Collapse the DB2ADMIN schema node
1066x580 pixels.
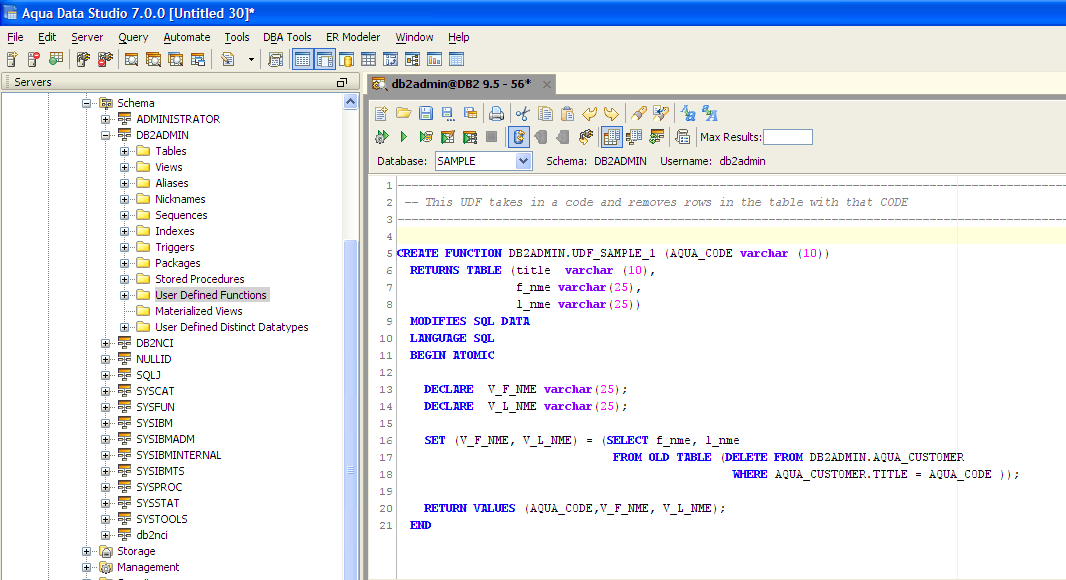click(106, 135)
